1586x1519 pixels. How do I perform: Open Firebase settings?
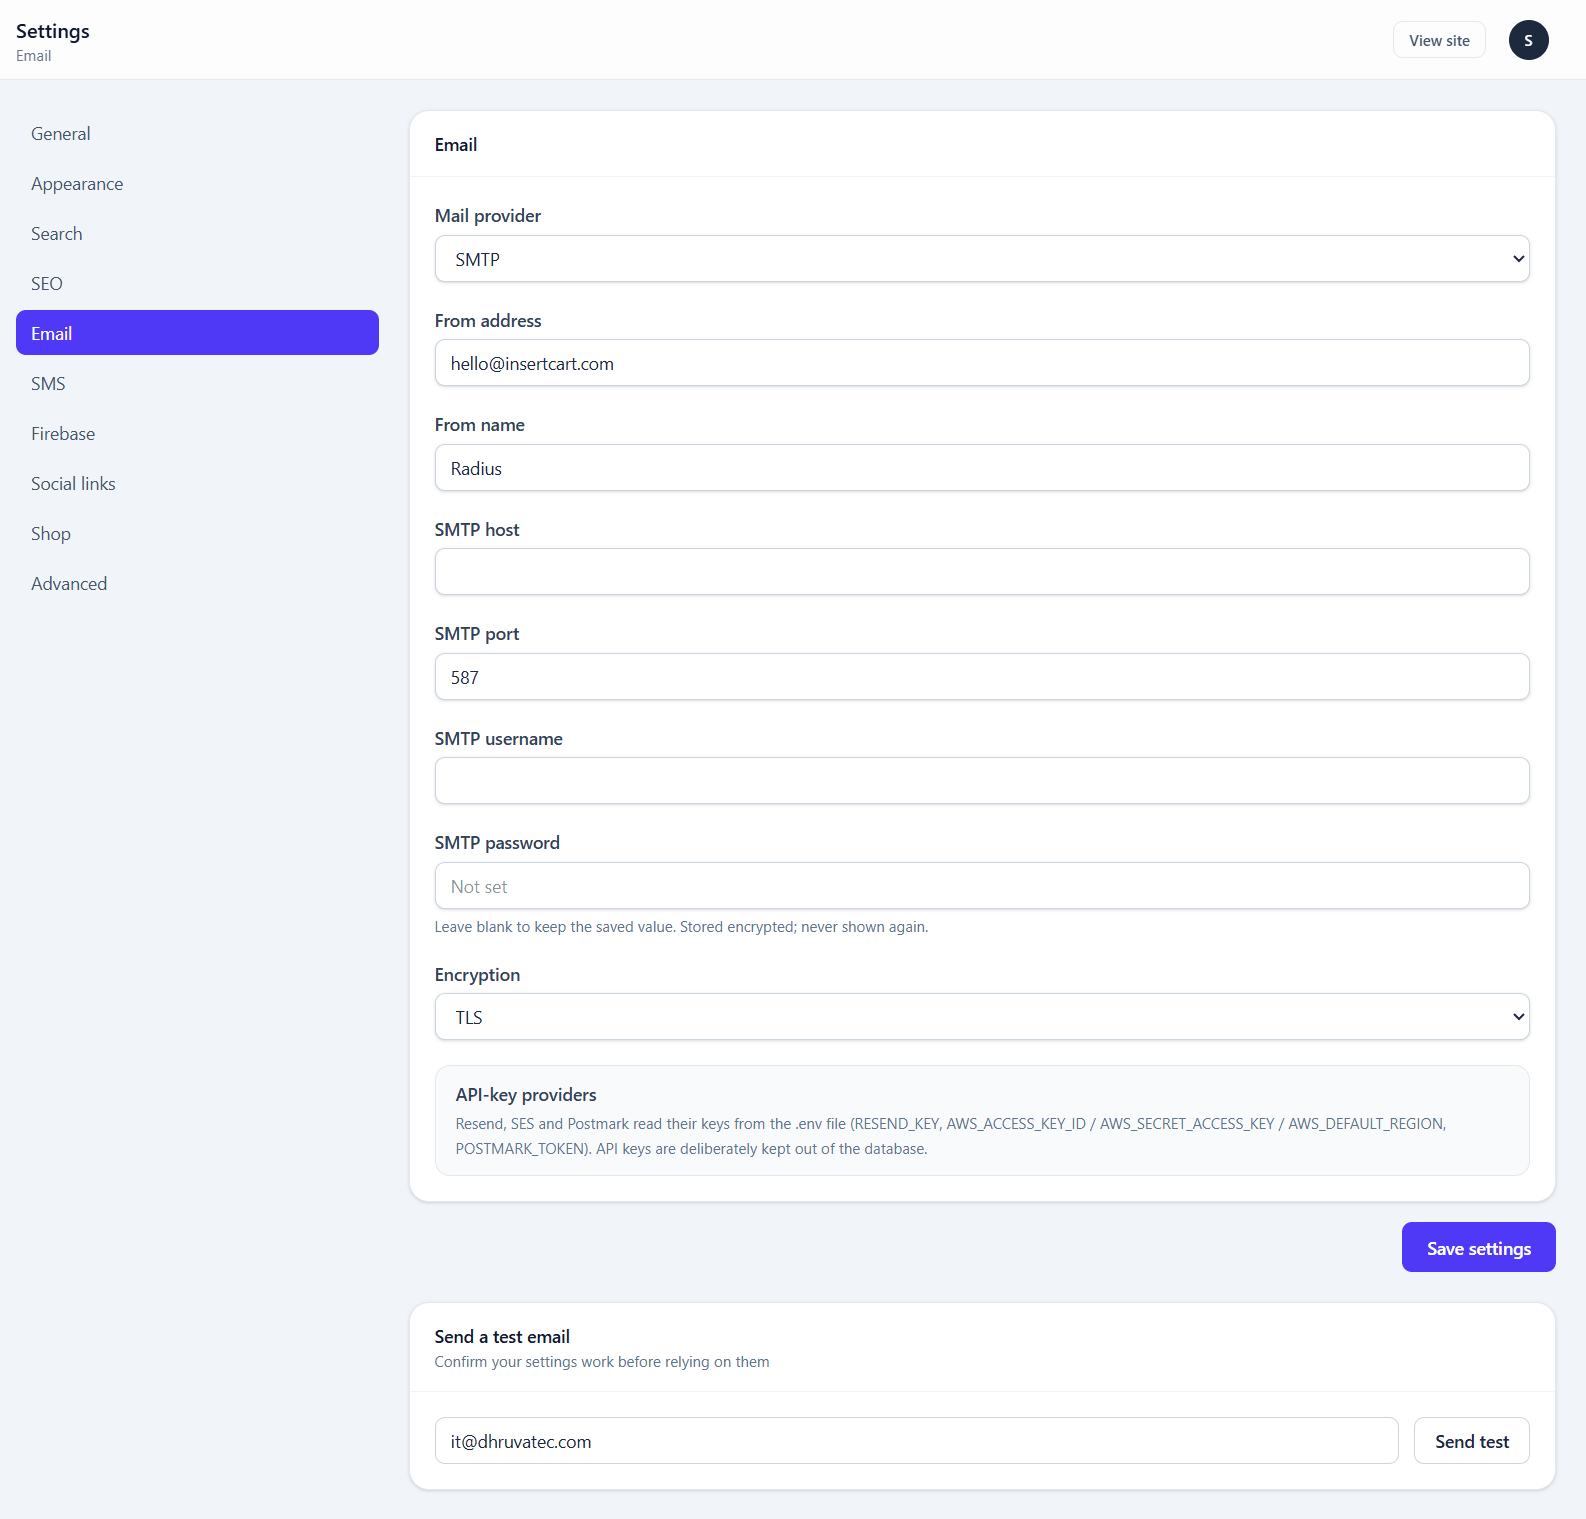197,433
